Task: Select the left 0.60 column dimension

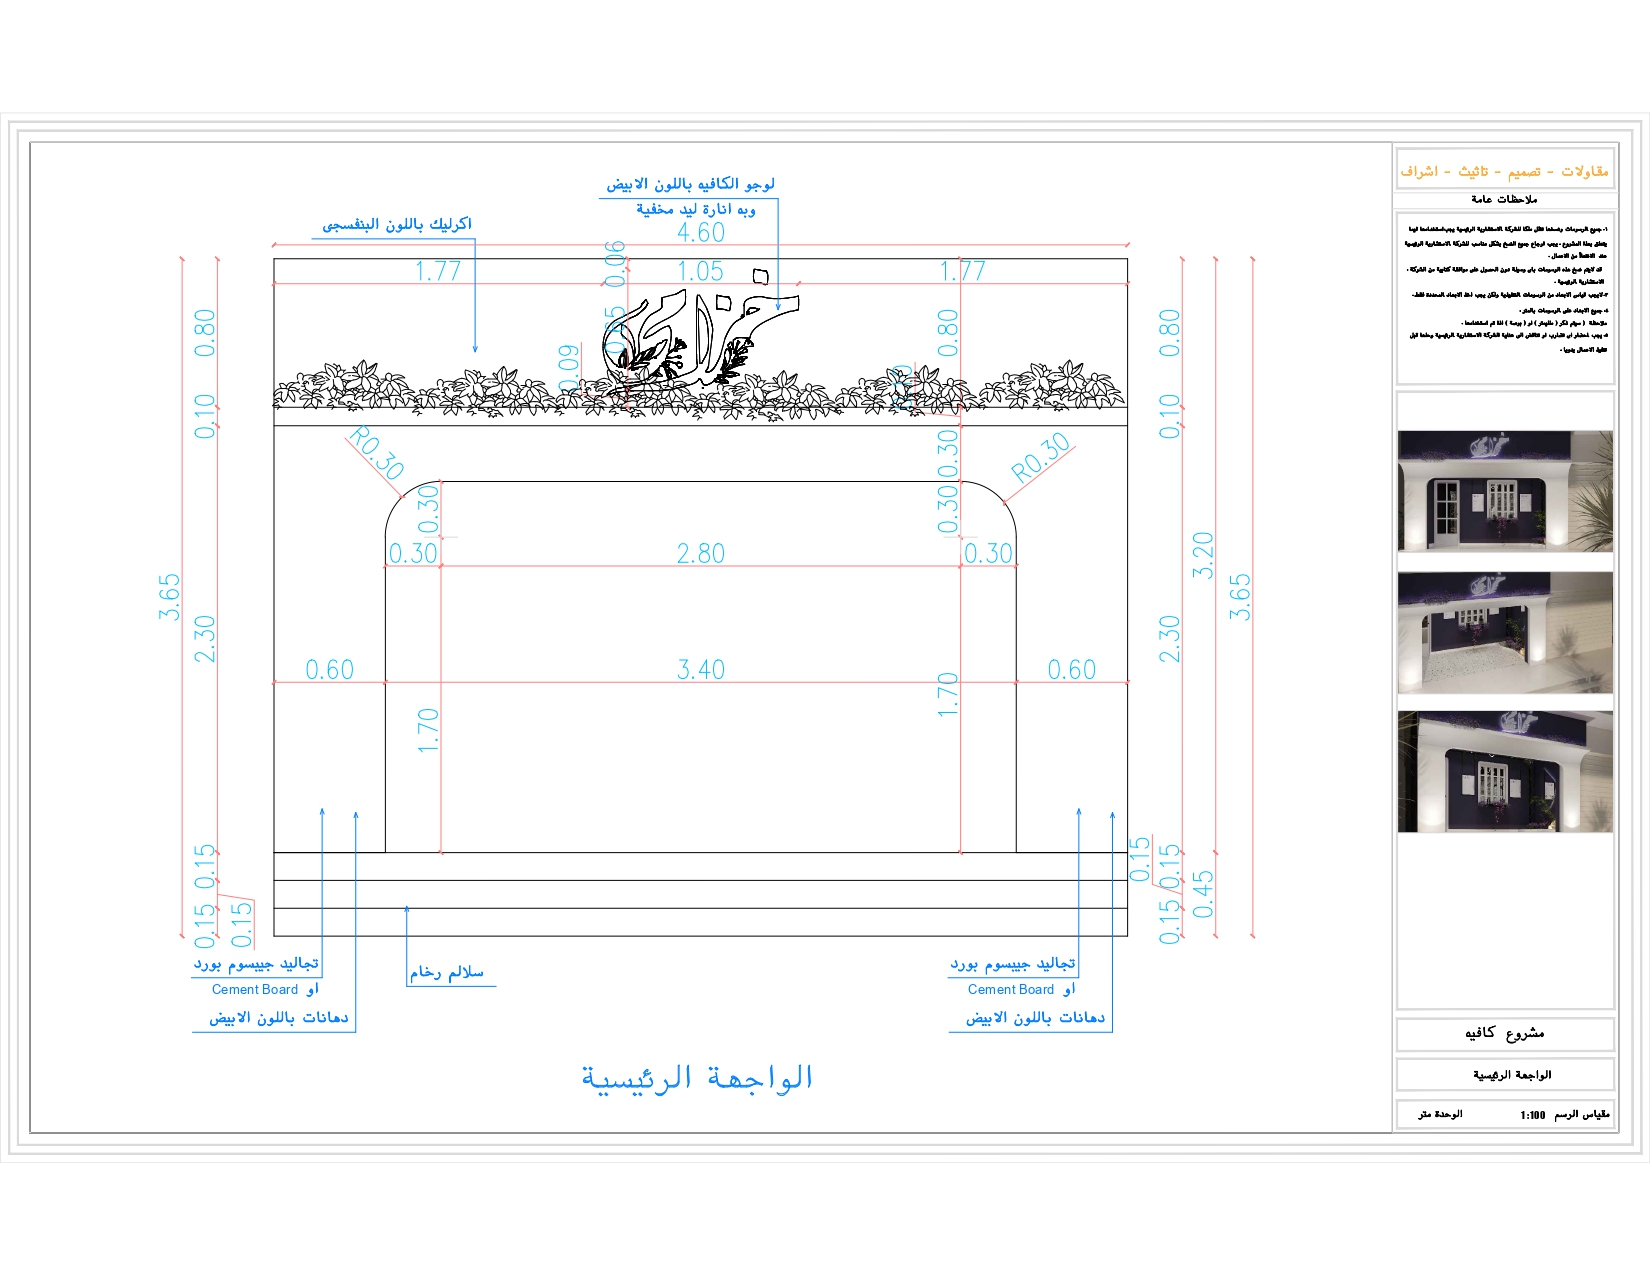Action: tap(330, 669)
